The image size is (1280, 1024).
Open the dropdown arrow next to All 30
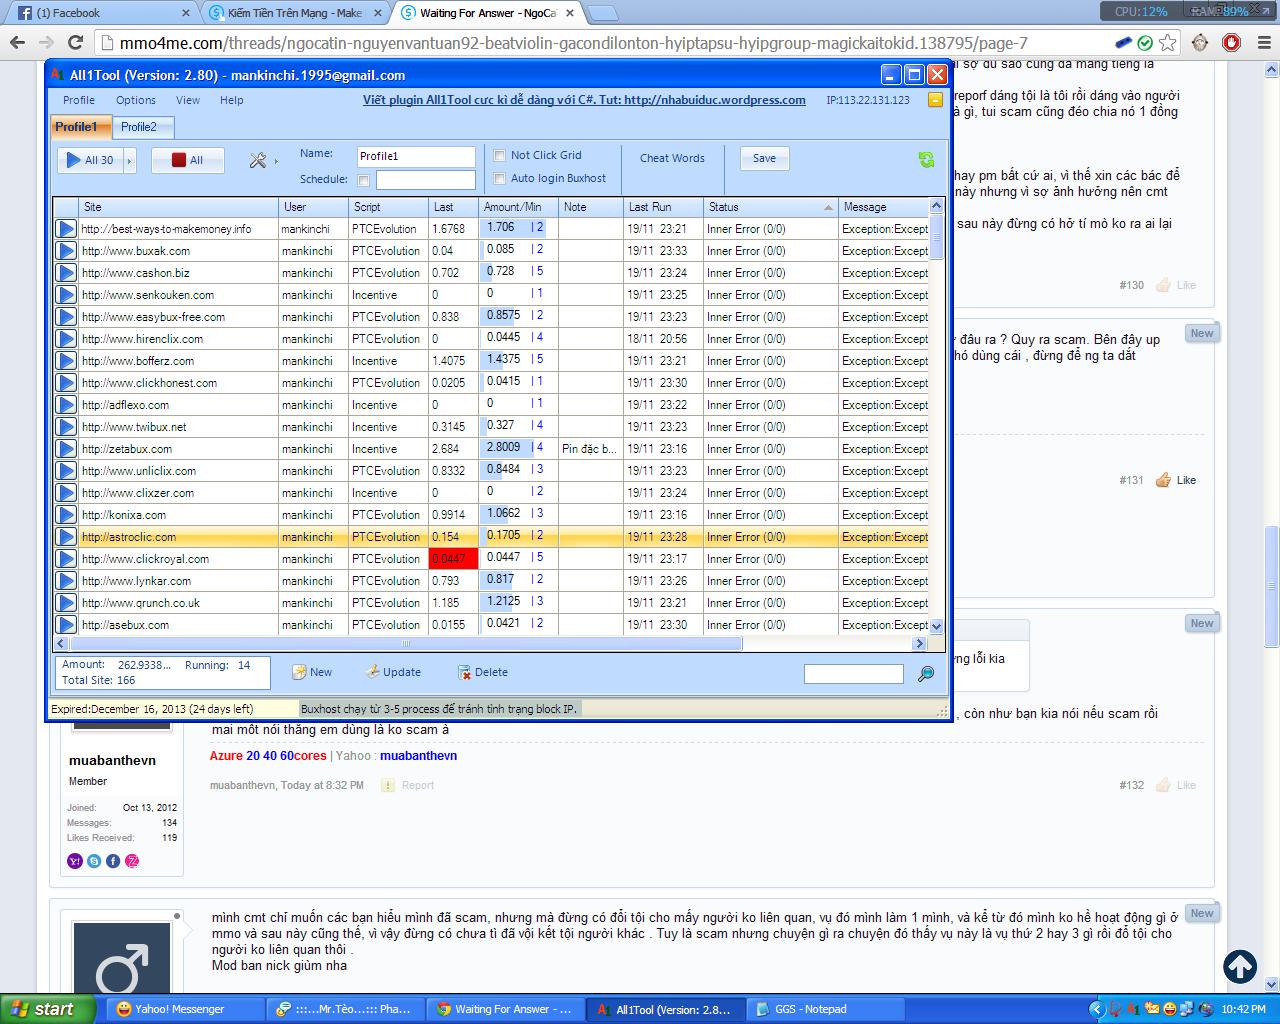[129, 160]
